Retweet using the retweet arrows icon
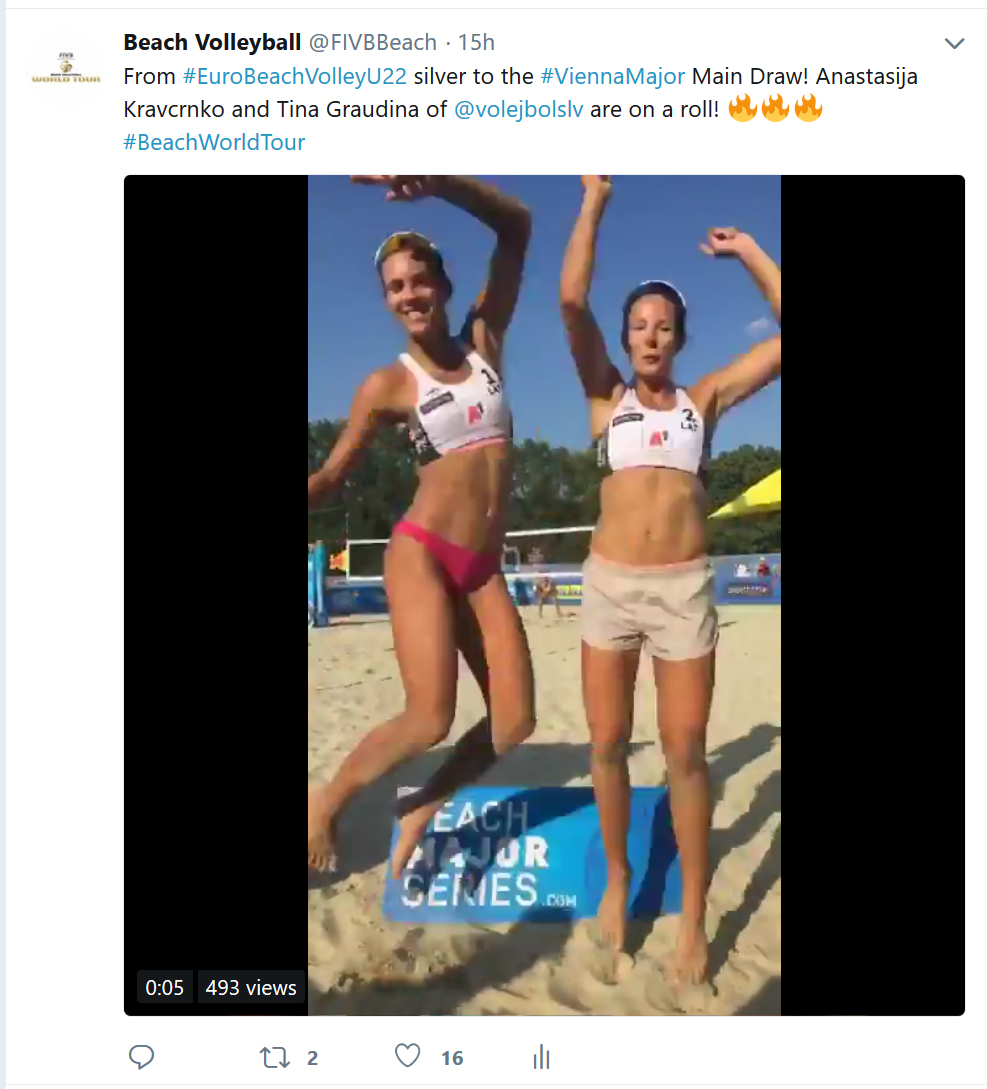The image size is (987, 1089). [274, 1058]
